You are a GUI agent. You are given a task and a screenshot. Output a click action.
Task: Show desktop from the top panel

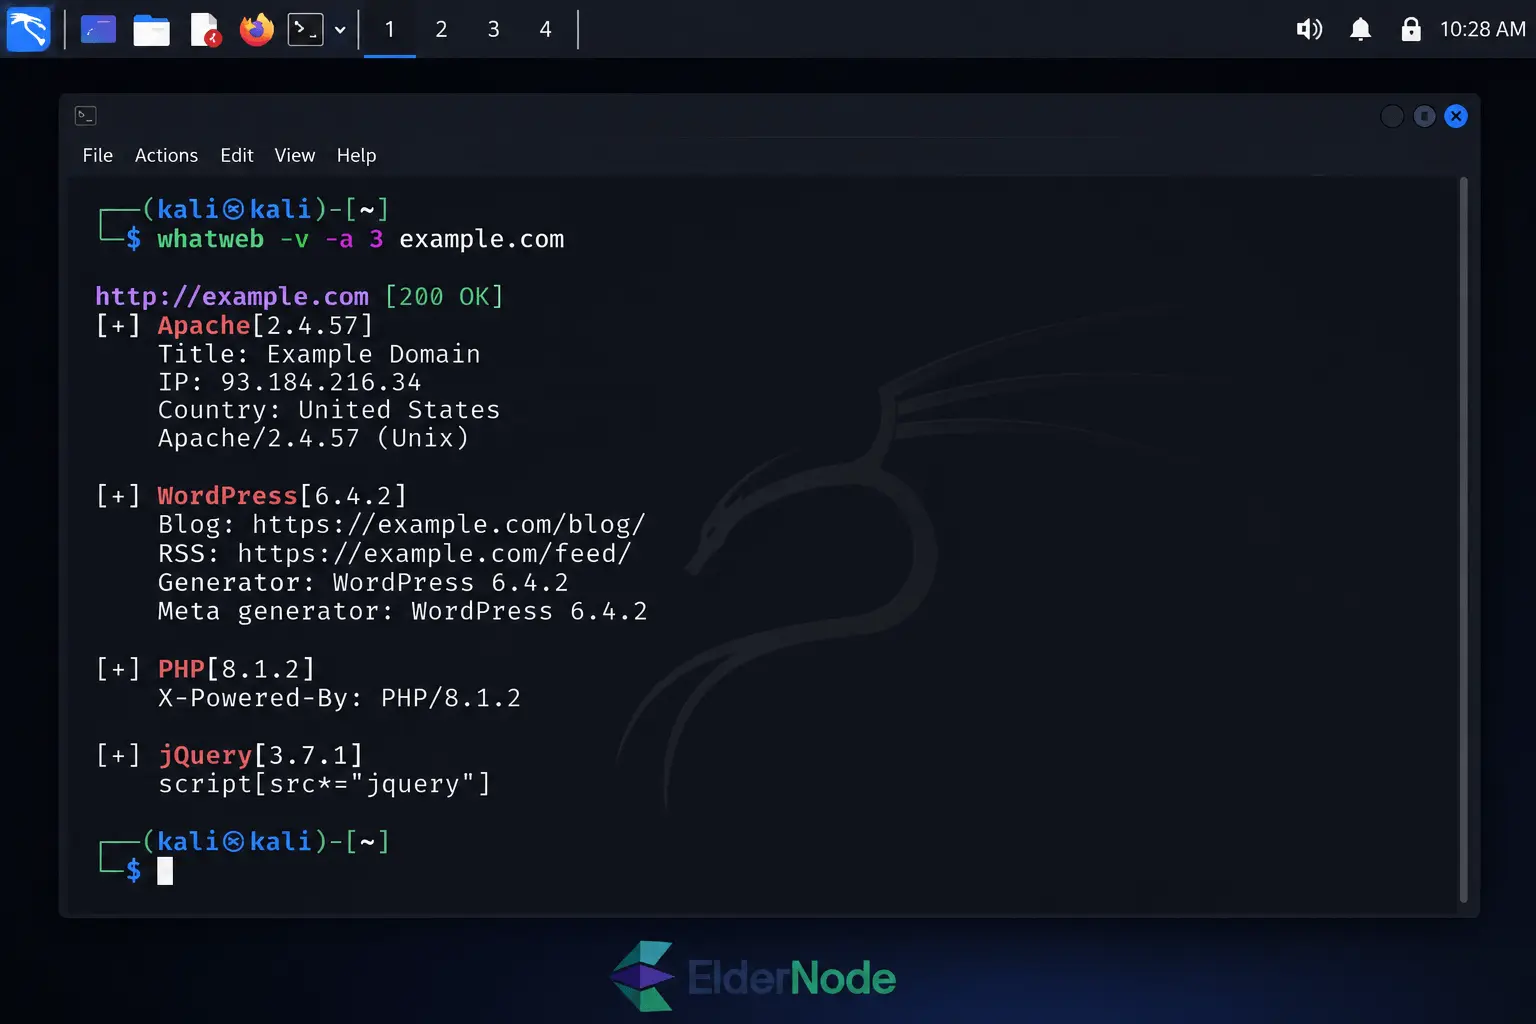98,30
